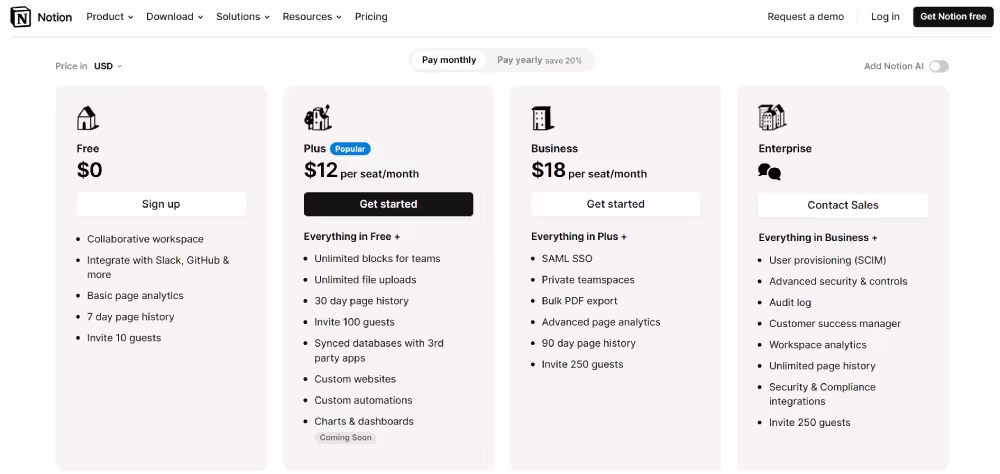Open the Resources menu
The height and width of the screenshot is (474, 1000).
[x=312, y=17]
